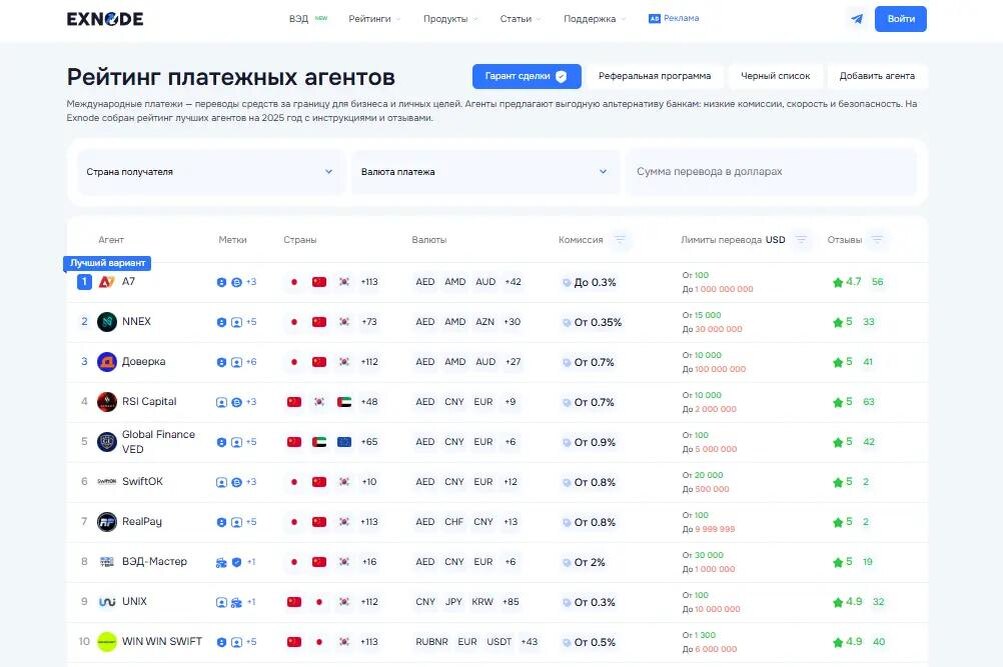Click the USDT currency in WIN WIN SWIFT row
The image size is (1003, 667).
pos(499,641)
